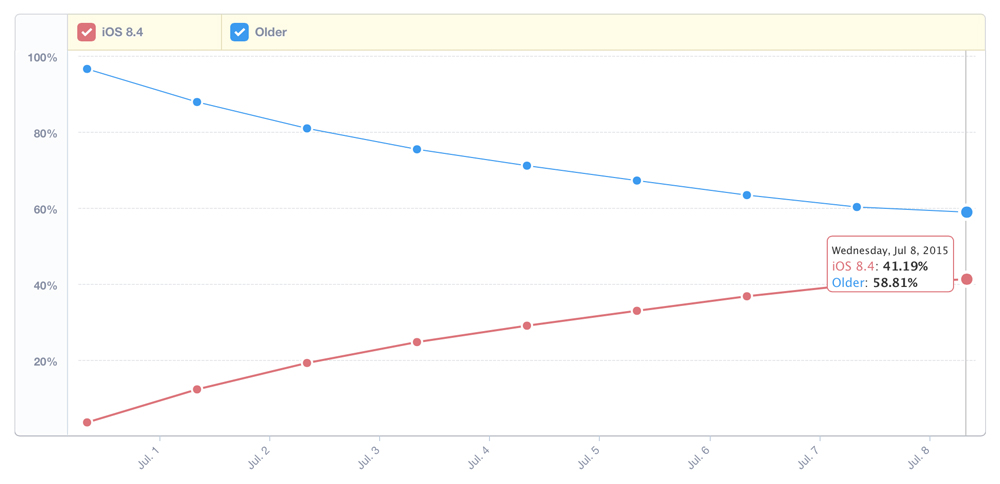Select the second blue Older data point
Image resolution: width=1000 pixels, height=484 pixels.
197,102
